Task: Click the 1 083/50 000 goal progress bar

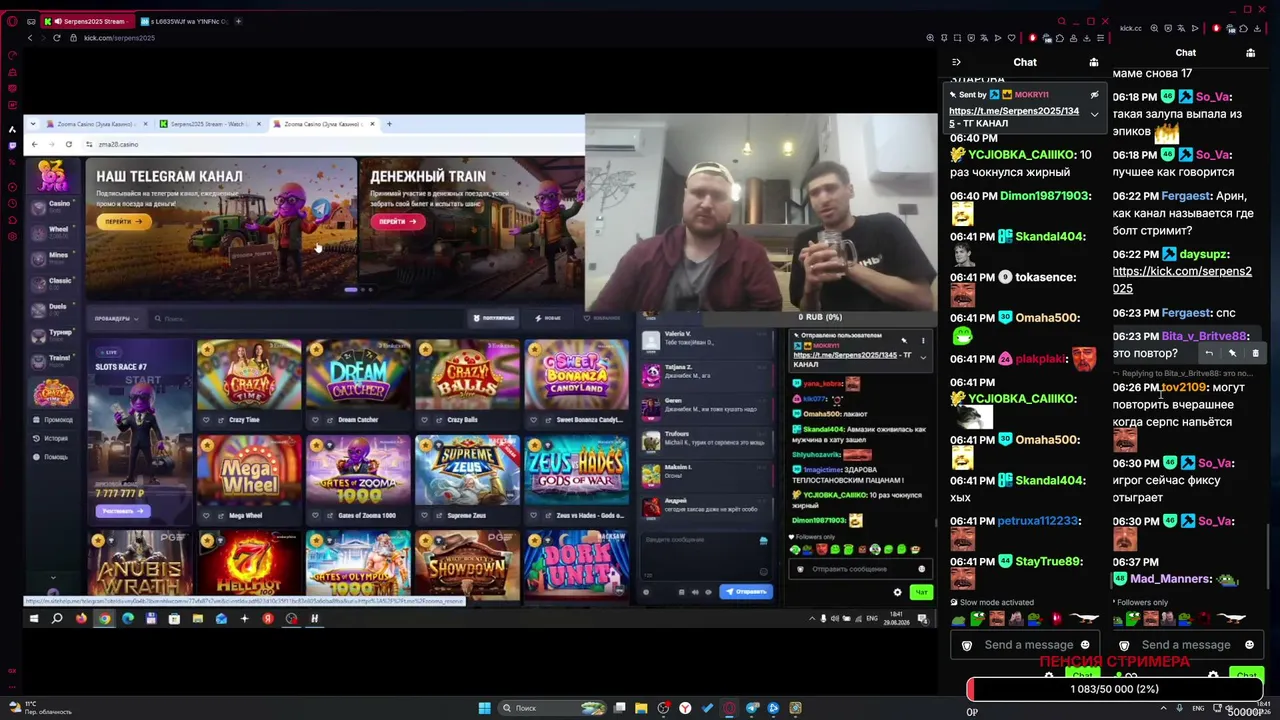Action: click(x=1114, y=690)
